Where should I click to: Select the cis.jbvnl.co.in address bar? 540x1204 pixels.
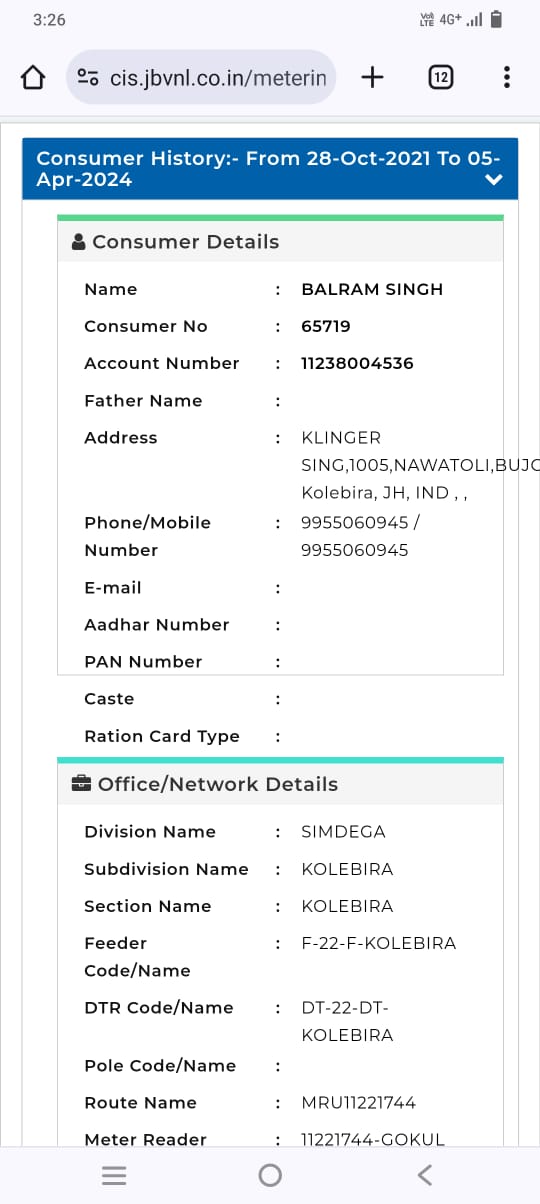coord(202,77)
